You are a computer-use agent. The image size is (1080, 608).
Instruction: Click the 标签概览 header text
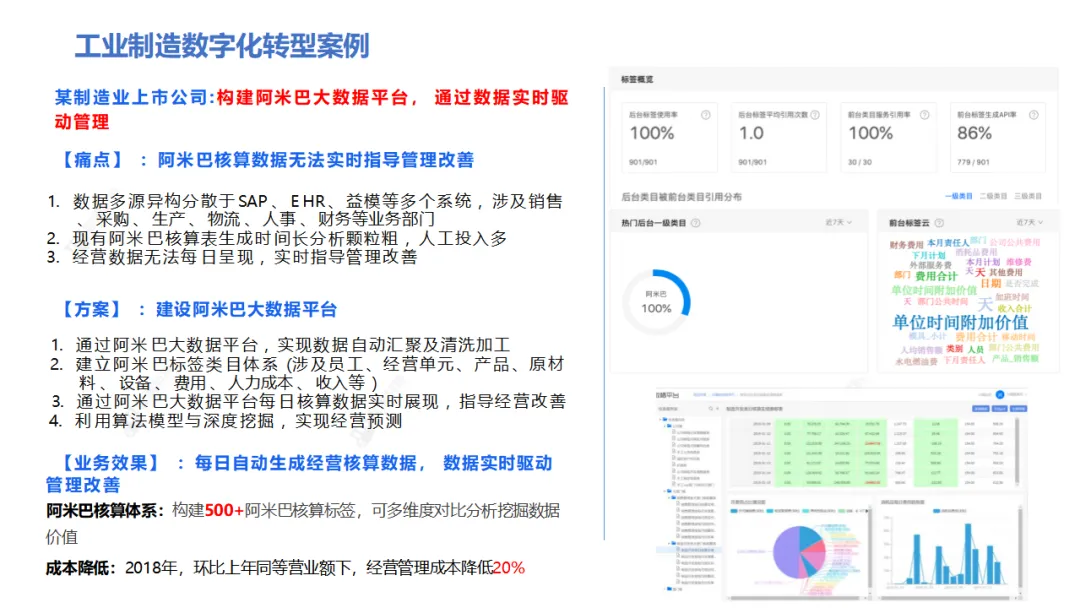pyautogui.click(x=637, y=79)
